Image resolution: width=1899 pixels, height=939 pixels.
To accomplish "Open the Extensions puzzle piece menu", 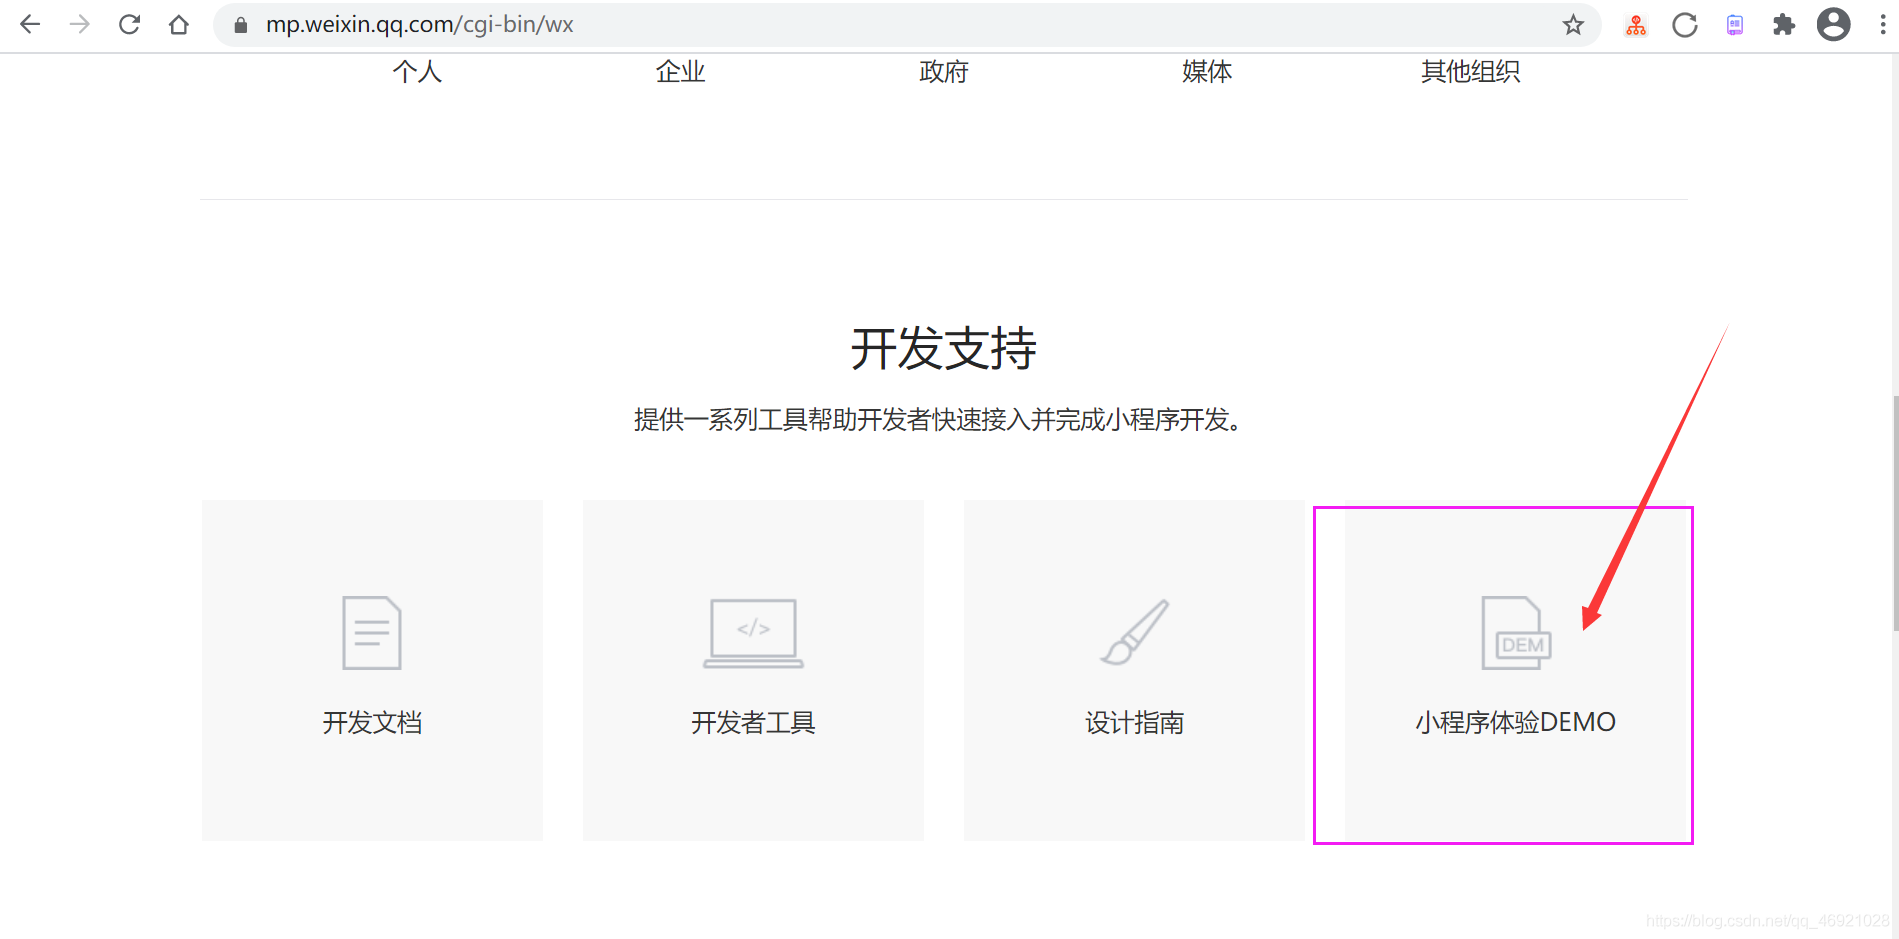I will coord(1784,25).
